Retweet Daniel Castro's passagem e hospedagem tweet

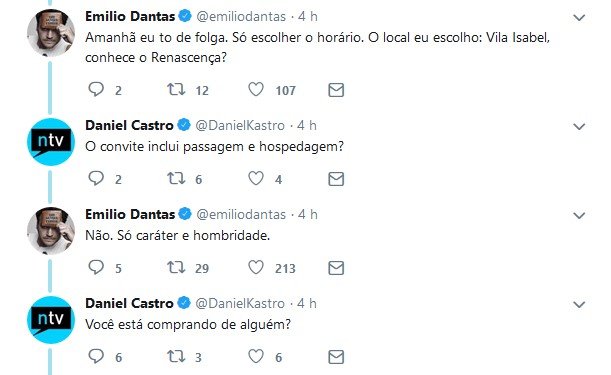tap(176, 179)
